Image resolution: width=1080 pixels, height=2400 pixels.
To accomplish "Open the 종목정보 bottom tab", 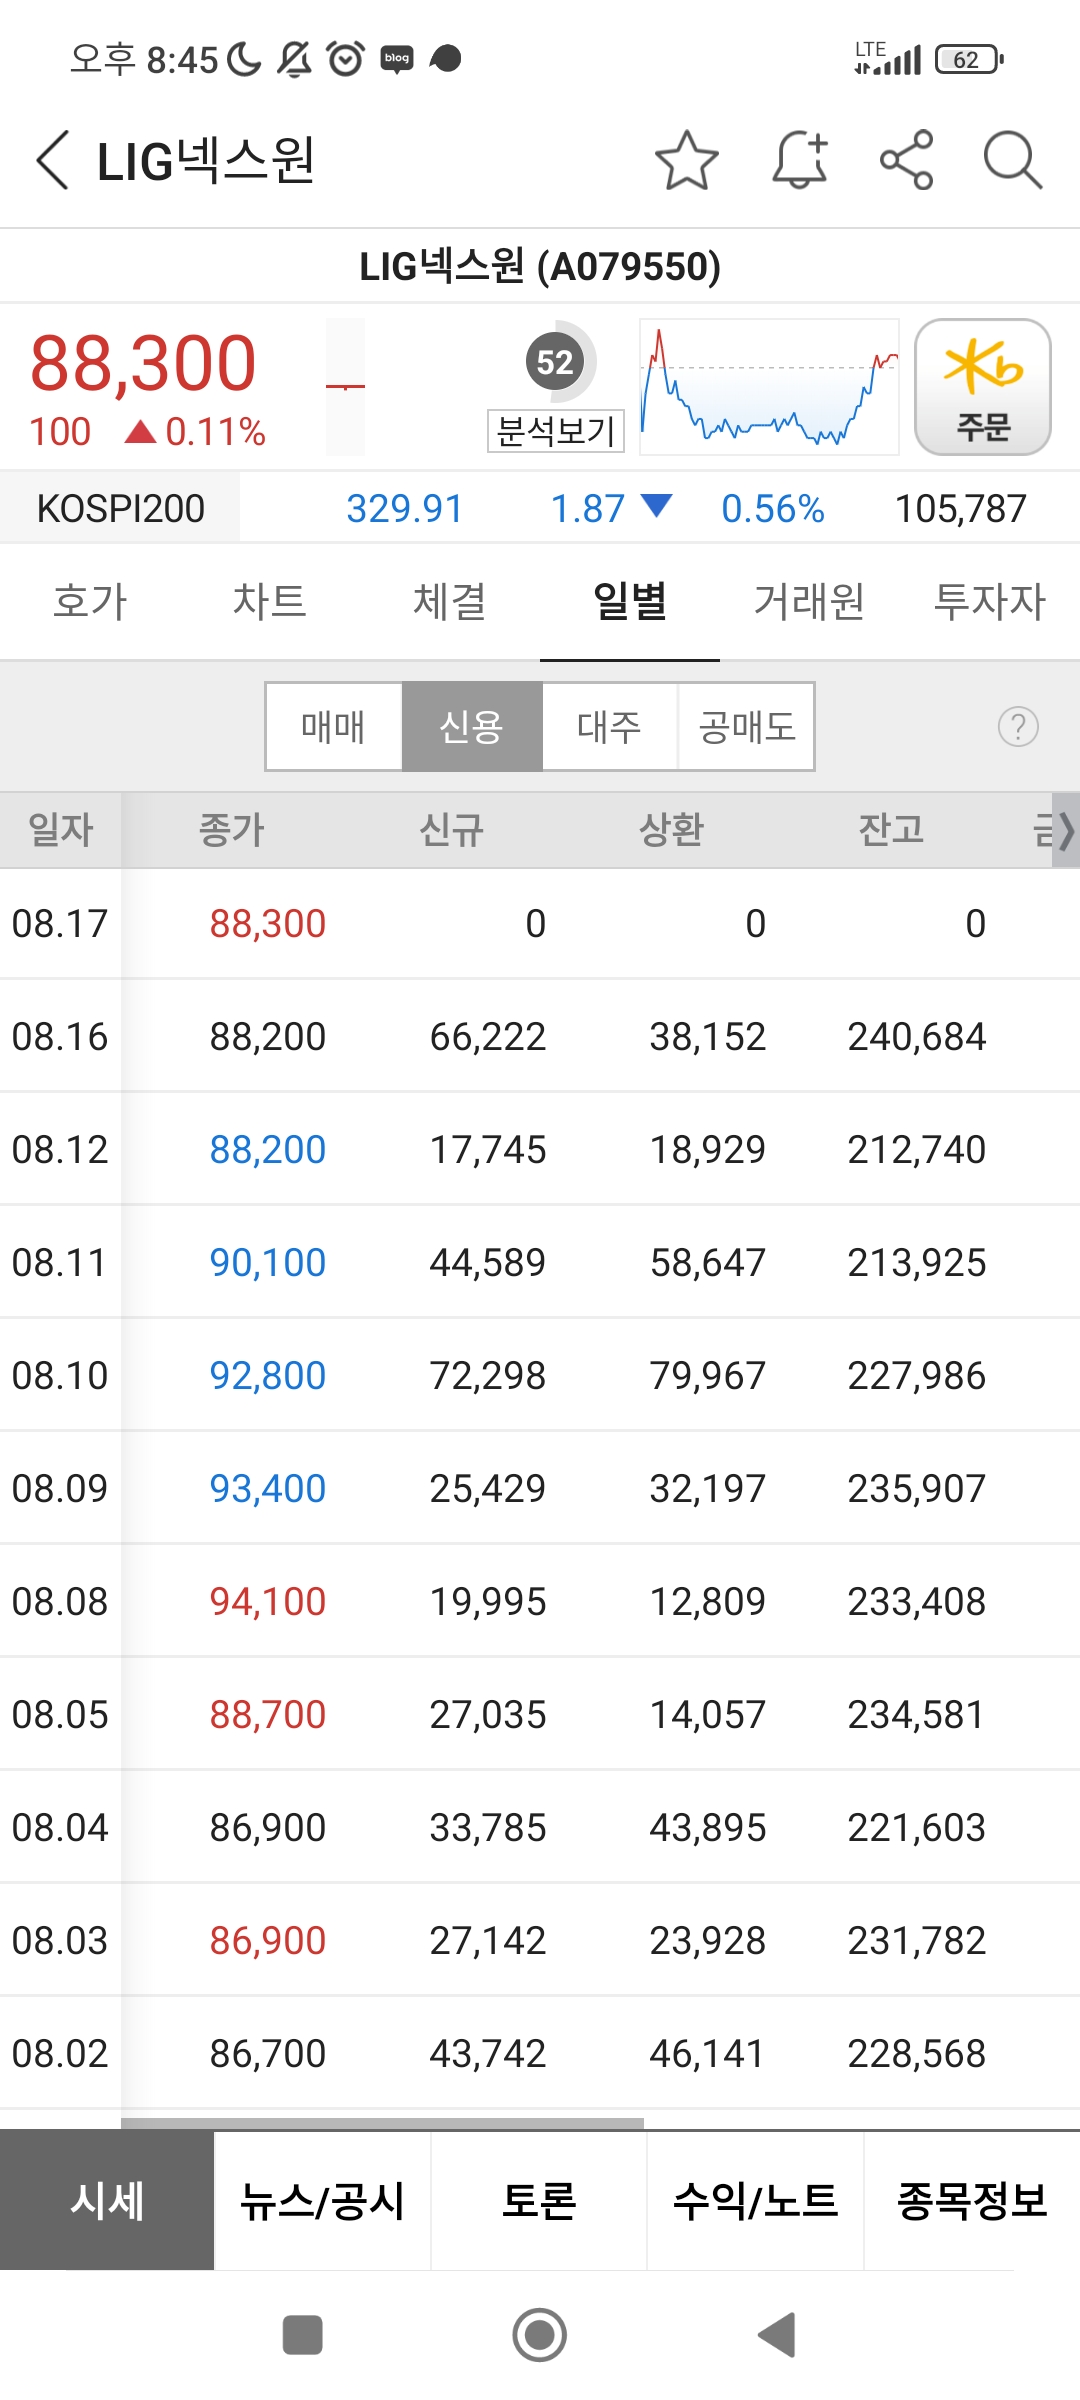I will click(972, 2201).
